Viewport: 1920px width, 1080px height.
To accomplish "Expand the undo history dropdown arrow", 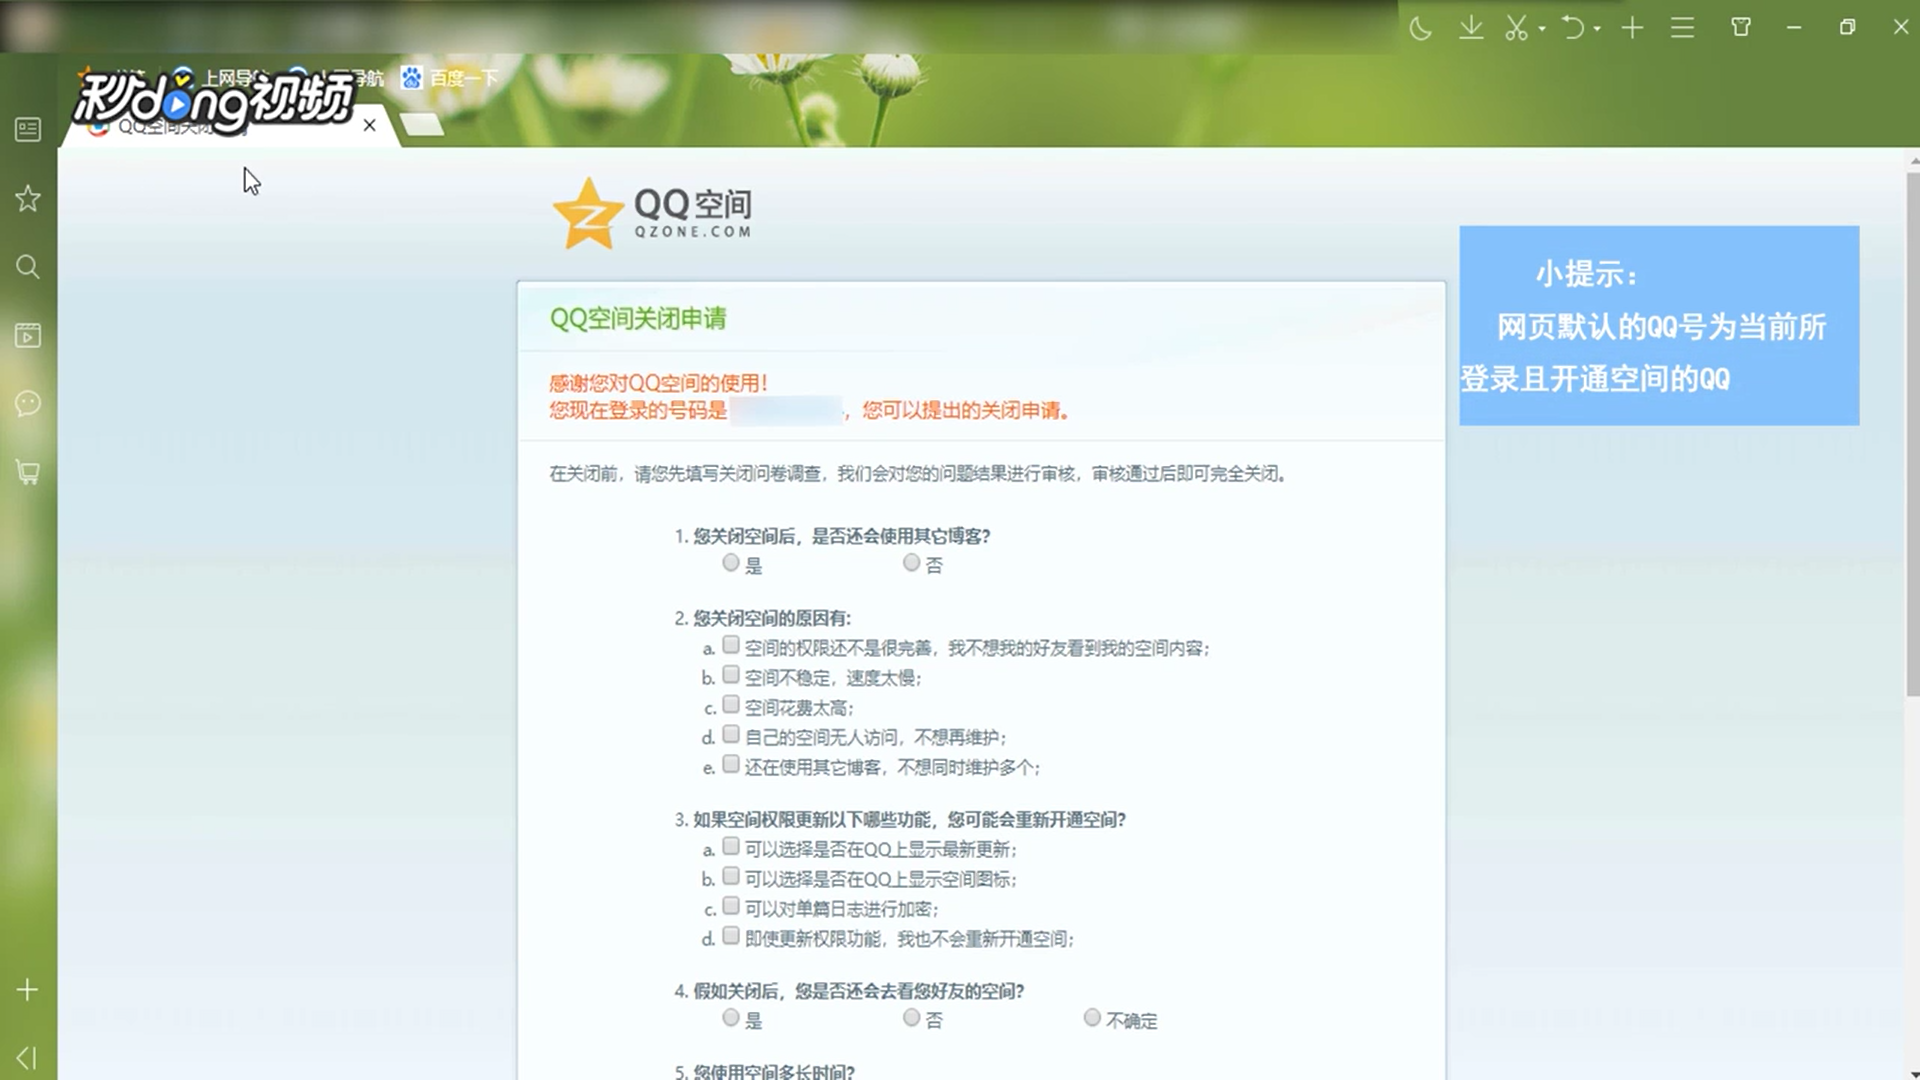I will (1597, 29).
